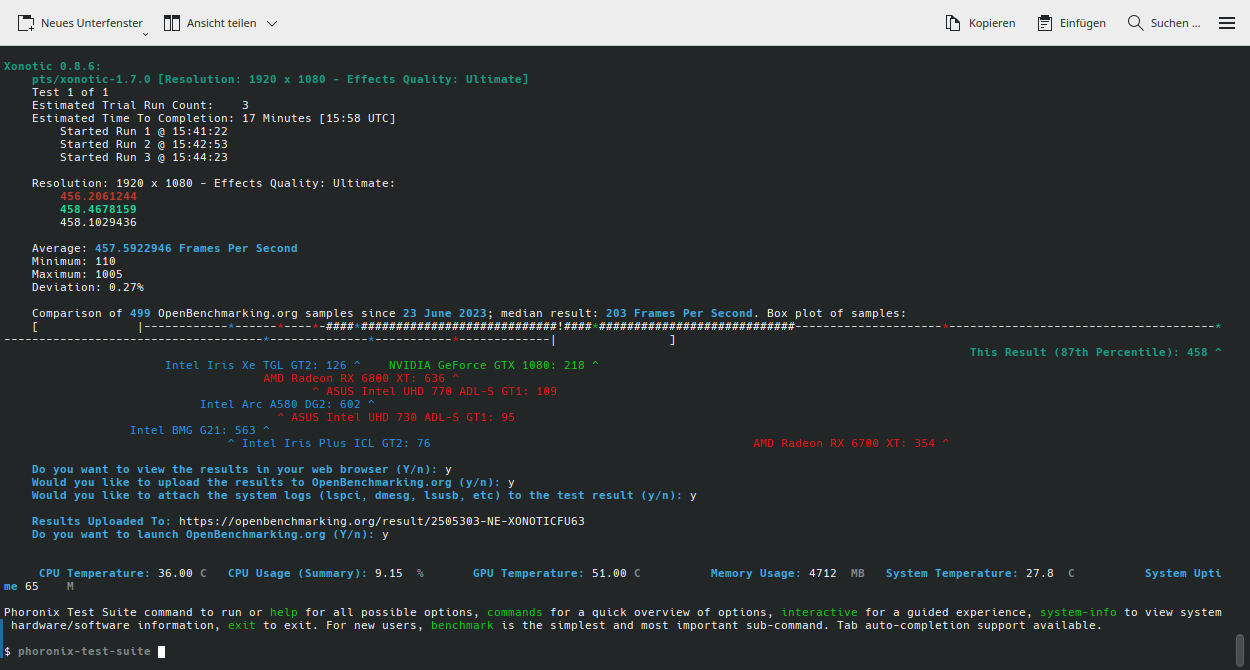
Task: Open the Suchen search button
Action: (1164, 22)
